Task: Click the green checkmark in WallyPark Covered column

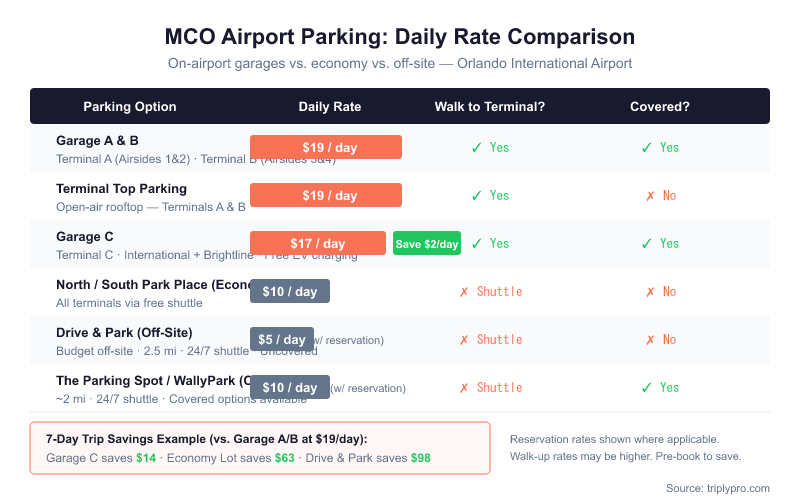Action: click(646, 388)
